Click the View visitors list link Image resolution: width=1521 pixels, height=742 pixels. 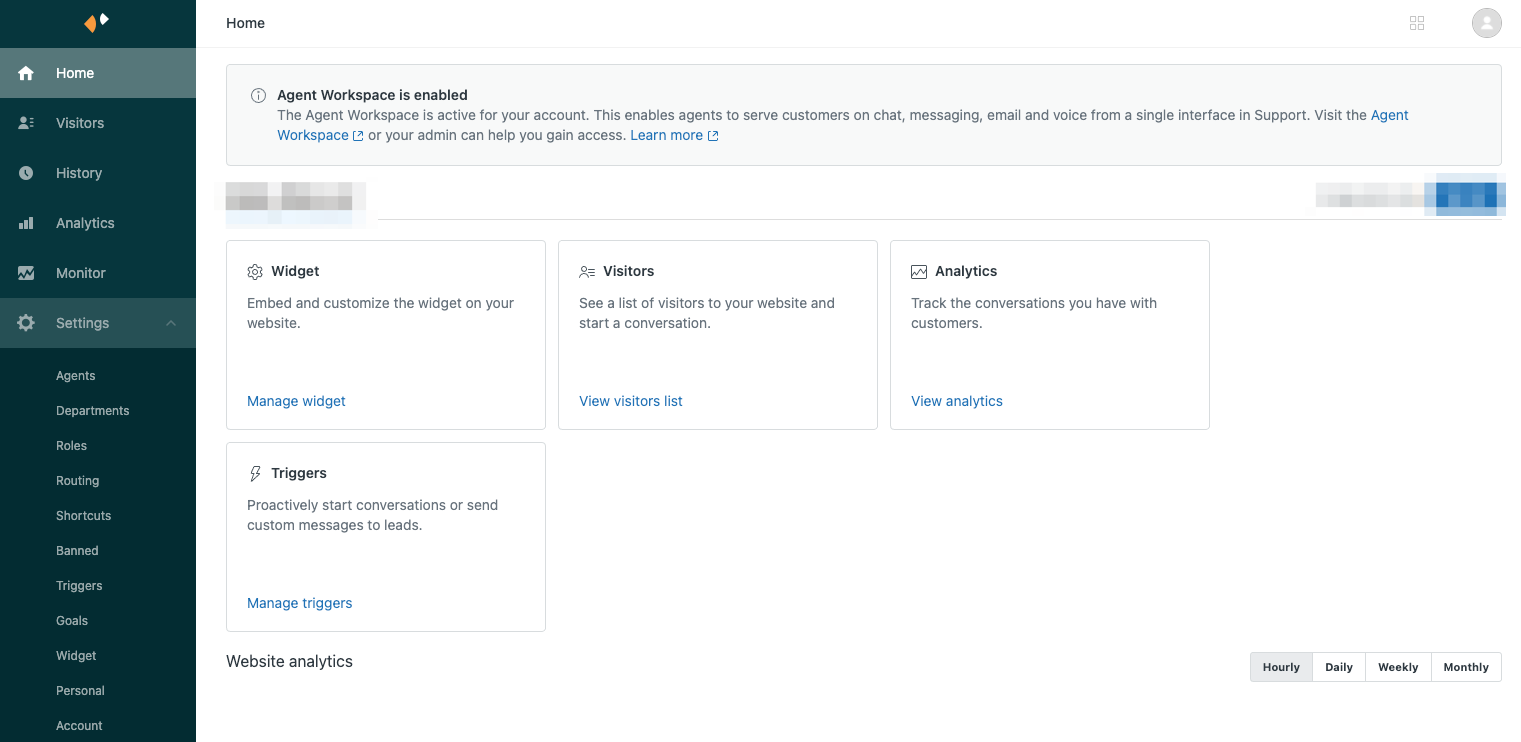pos(630,401)
